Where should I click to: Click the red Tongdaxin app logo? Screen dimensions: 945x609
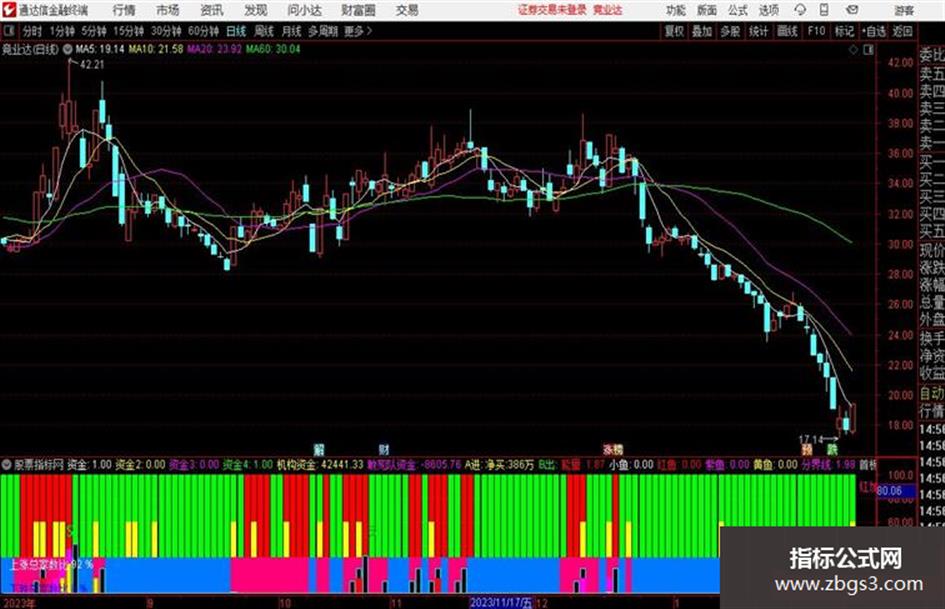click(8, 10)
